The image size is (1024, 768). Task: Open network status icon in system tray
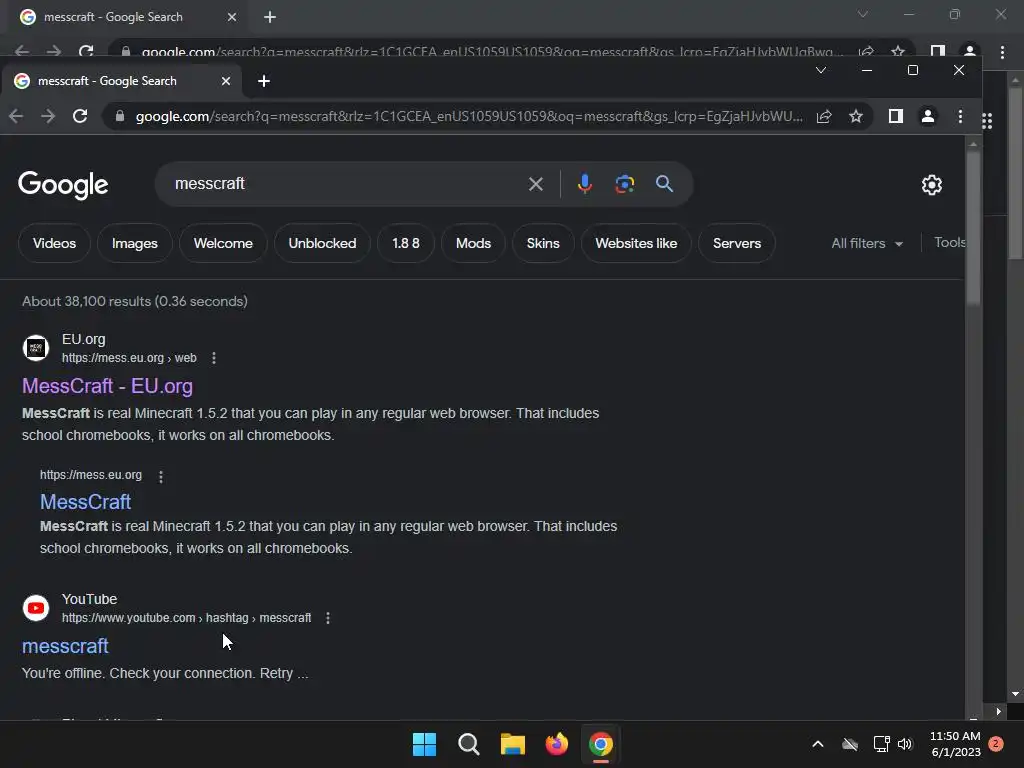pyautogui.click(x=881, y=744)
